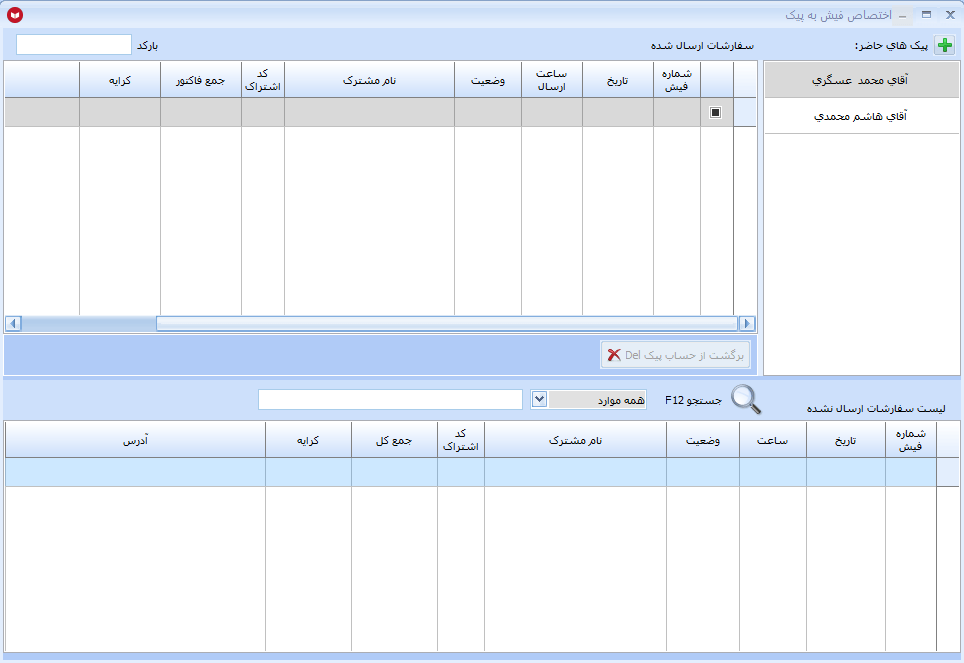Image resolution: width=964 pixels, height=663 pixels.
Task: Click the وضعیت header in unsent orders list
Action: 703,440
